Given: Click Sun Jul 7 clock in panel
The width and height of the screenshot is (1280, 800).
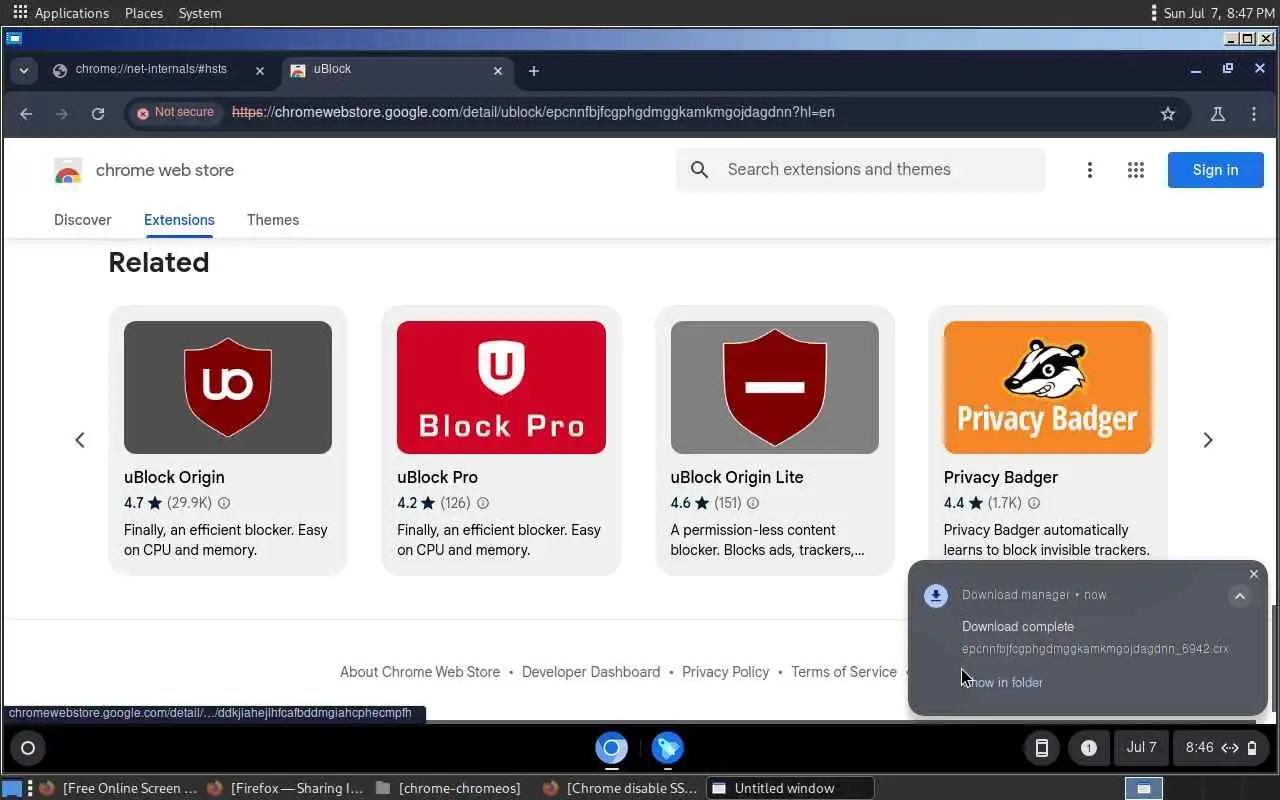Looking at the screenshot, I should pyautogui.click(x=1219, y=13).
